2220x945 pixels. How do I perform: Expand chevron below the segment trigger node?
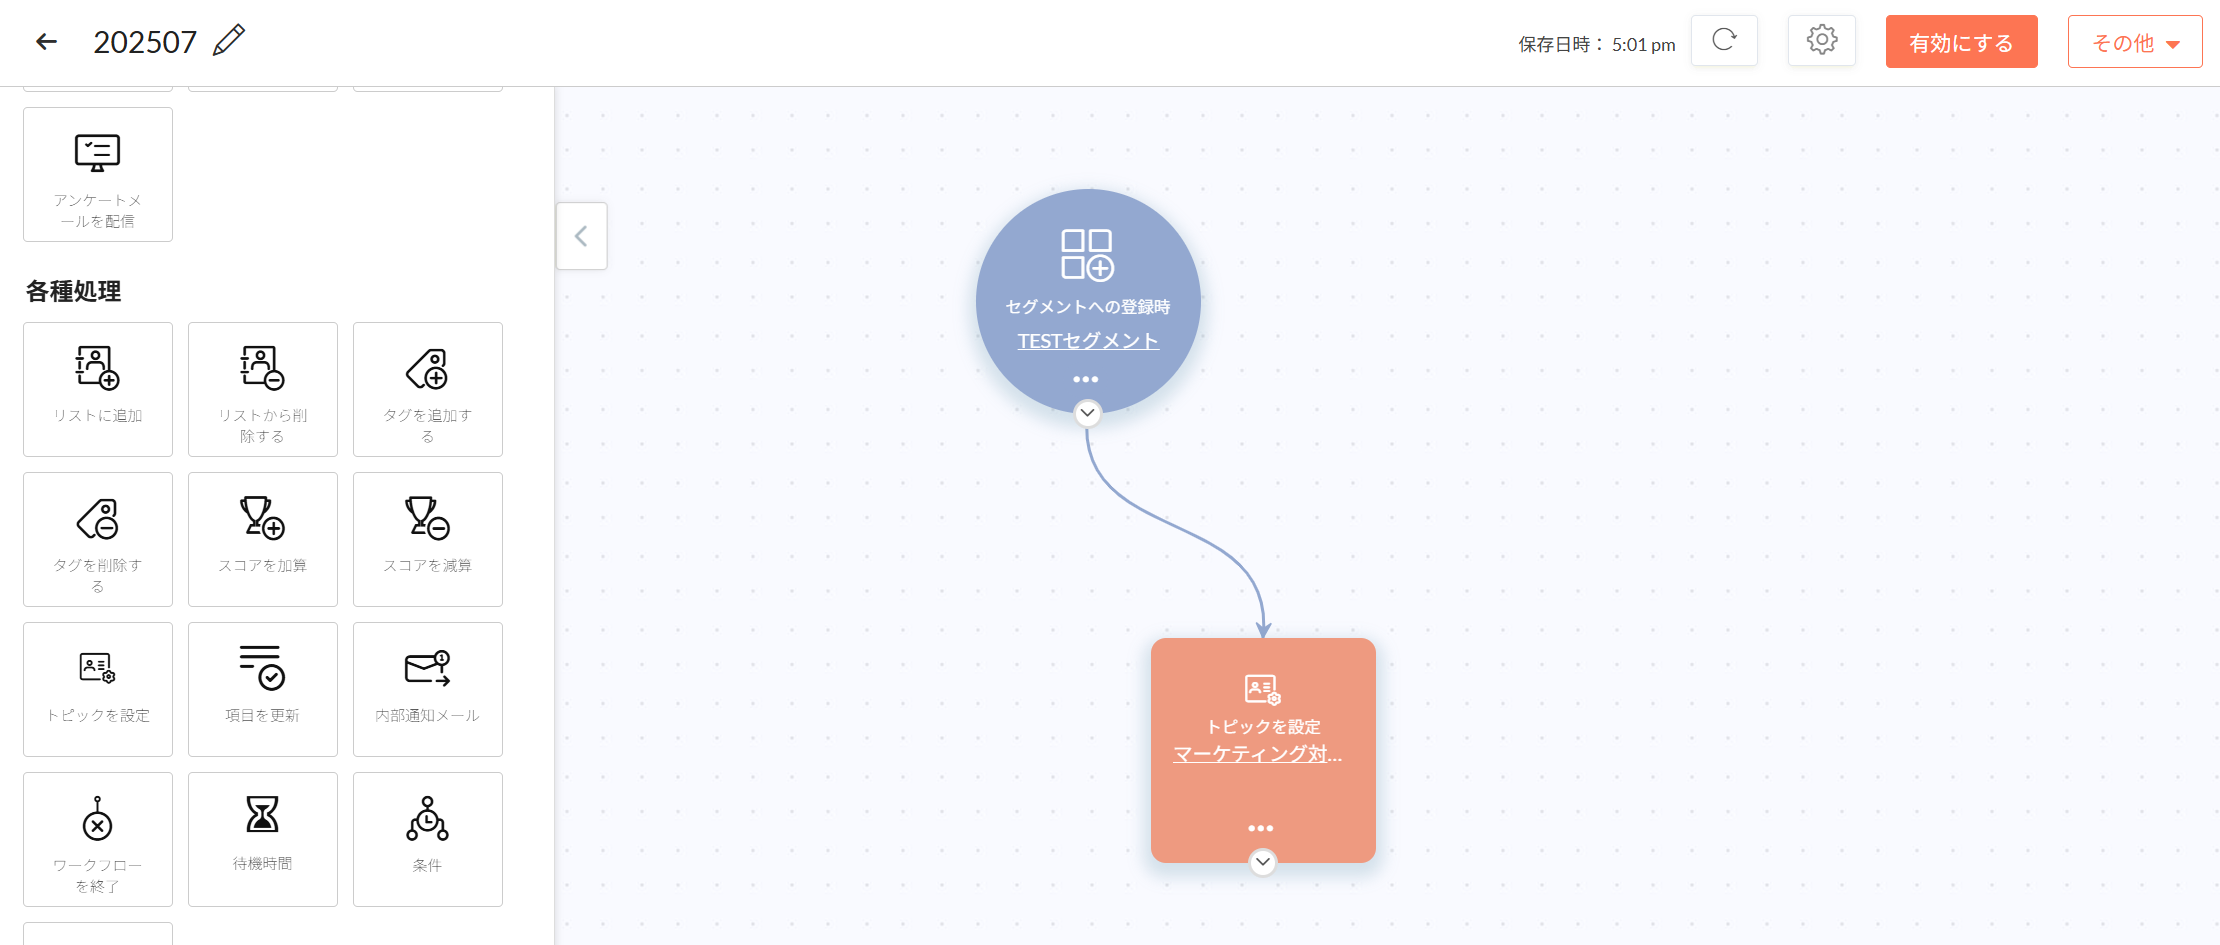[x=1087, y=413]
